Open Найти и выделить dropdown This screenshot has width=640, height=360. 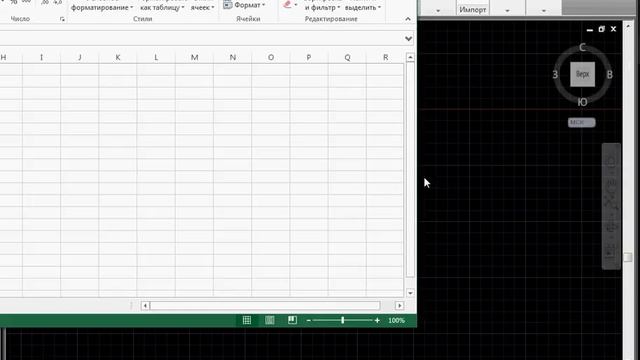pos(362,6)
